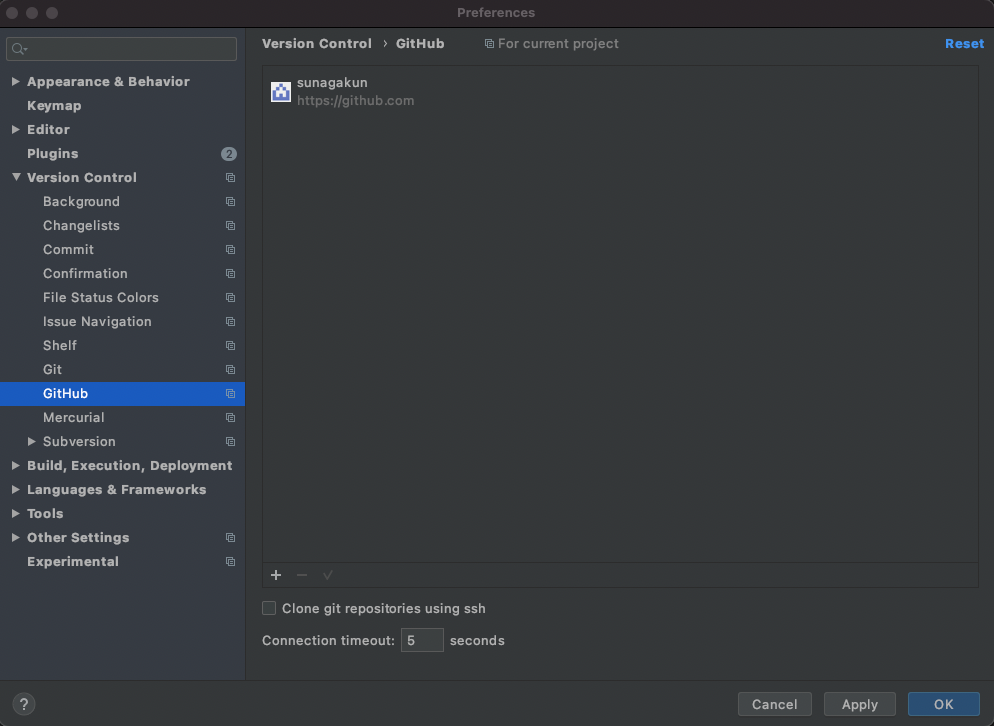
Task: Click the magnifier icon in the settings search field
Action: [x=18, y=48]
